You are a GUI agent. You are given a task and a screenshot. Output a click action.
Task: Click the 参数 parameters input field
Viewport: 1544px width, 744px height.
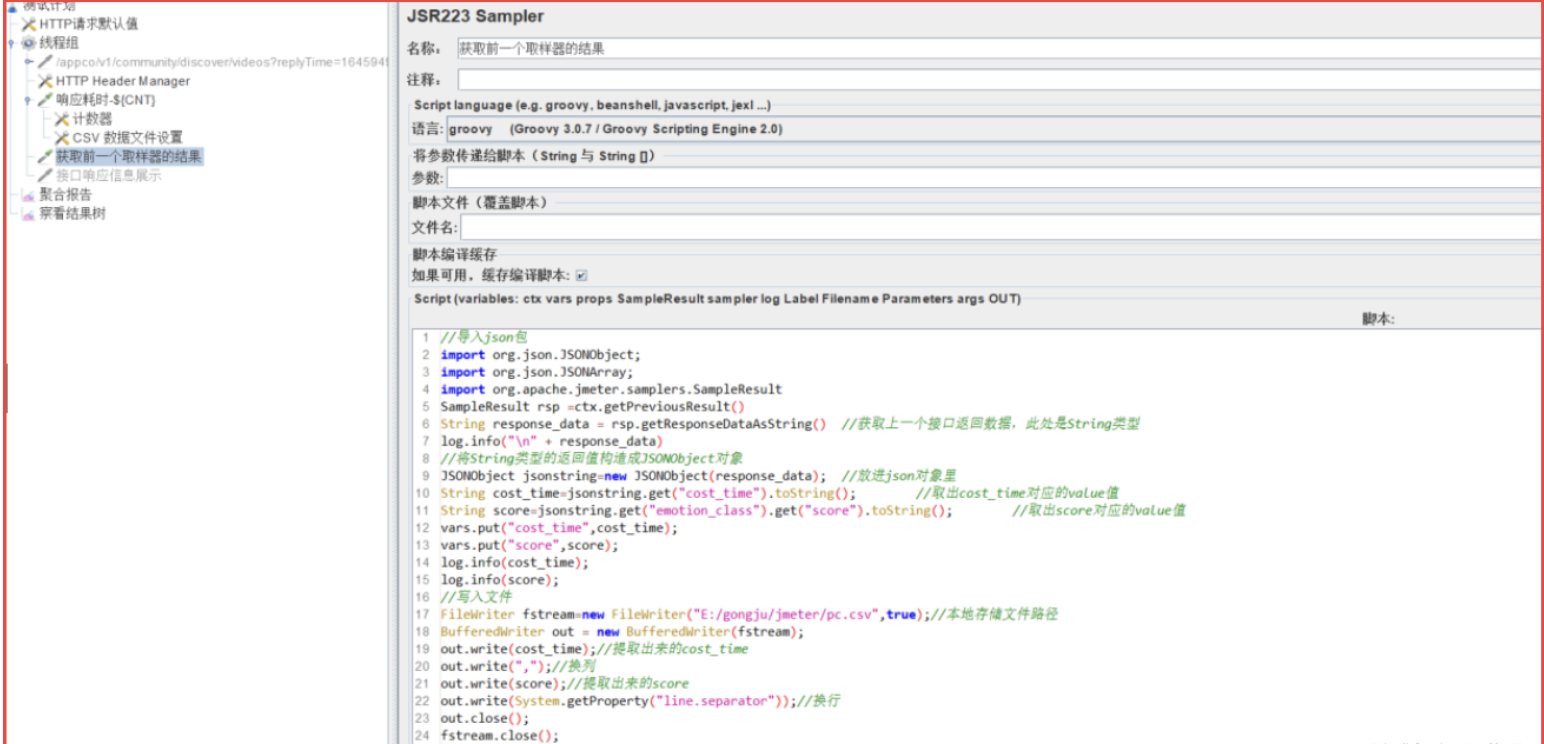(x=994, y=178)
